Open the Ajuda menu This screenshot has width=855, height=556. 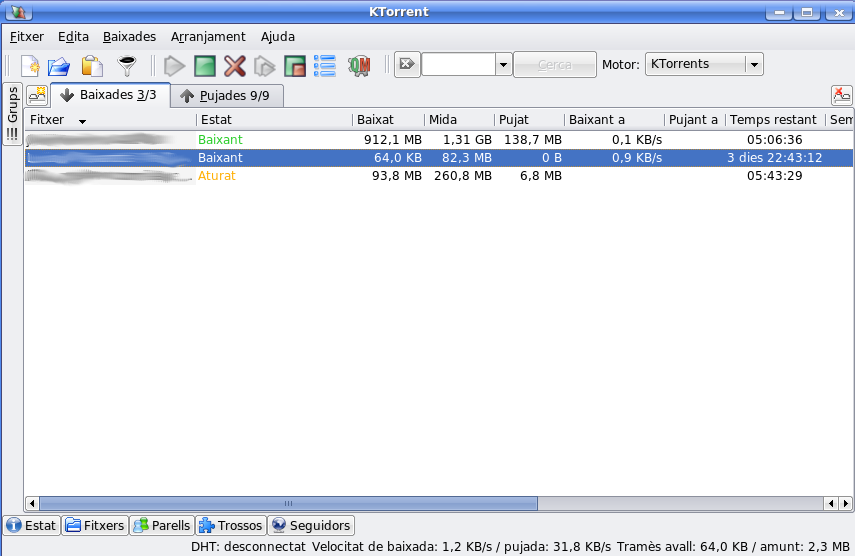[x=278, y=37]
